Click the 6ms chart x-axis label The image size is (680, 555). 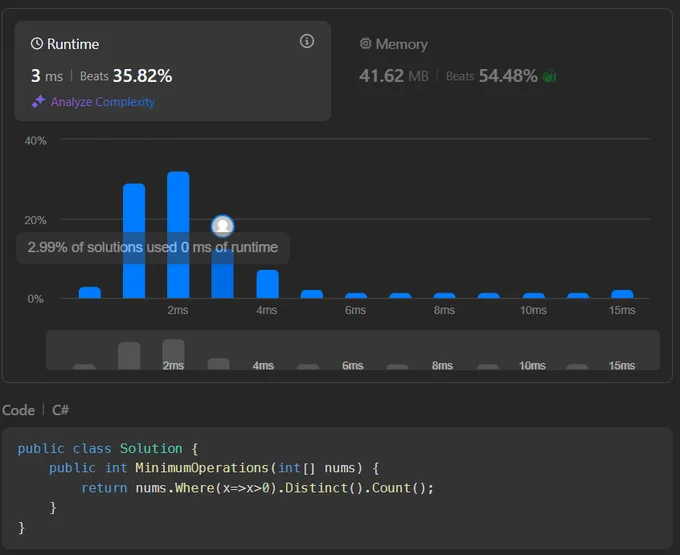point(356,310)
